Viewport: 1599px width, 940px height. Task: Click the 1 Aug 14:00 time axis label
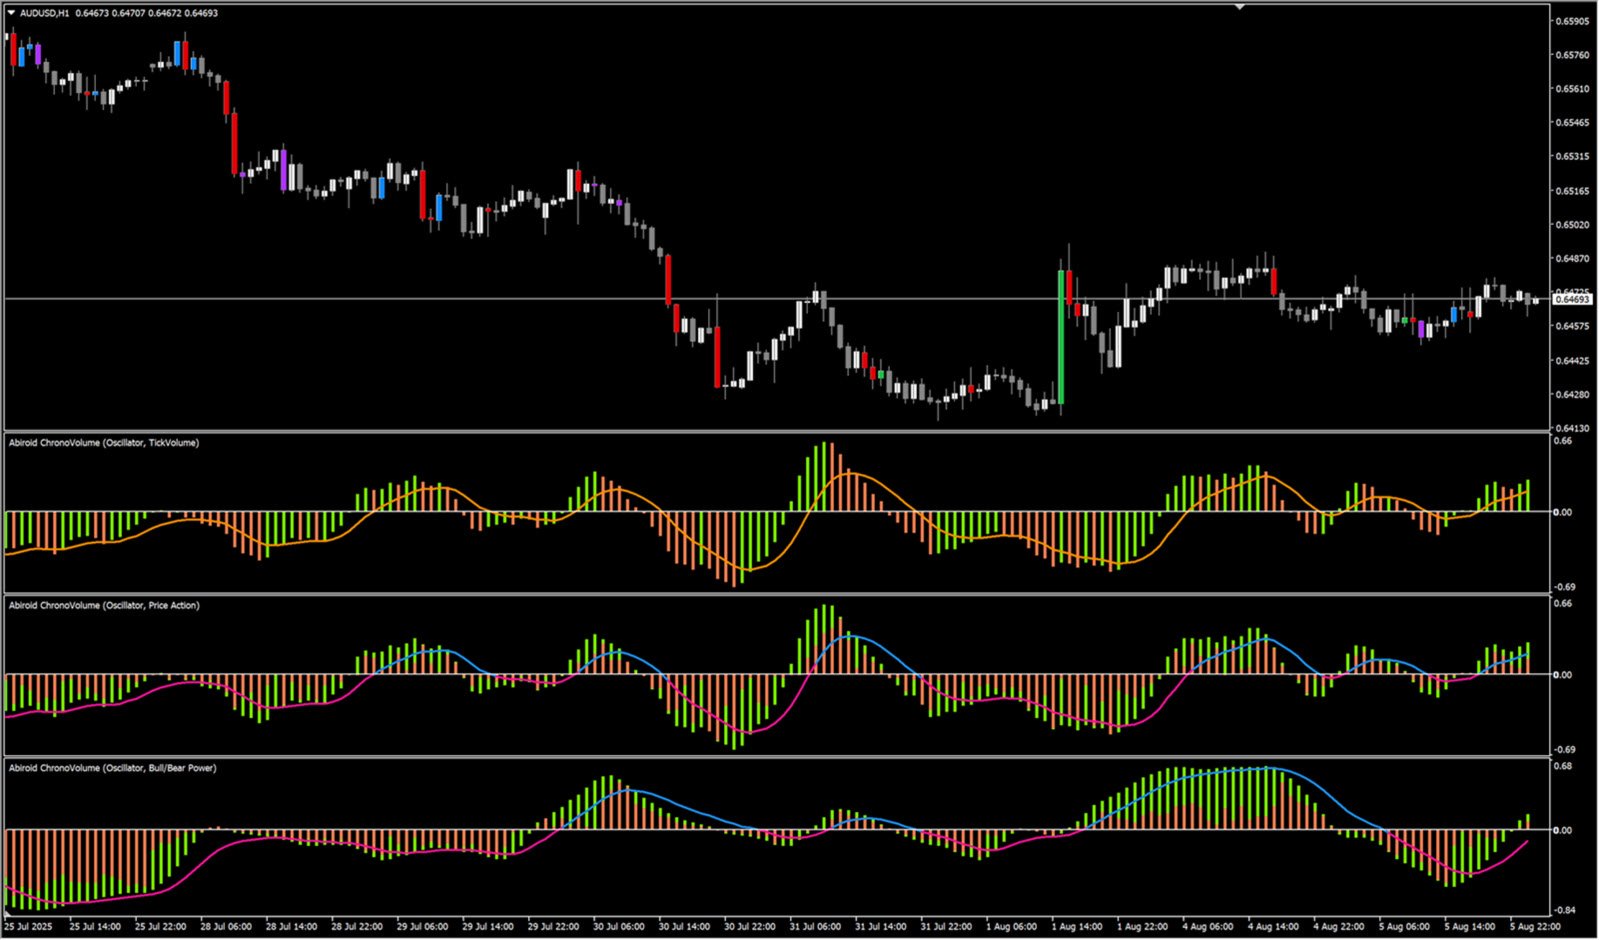pyautogui.click(x=1076, y=927)
